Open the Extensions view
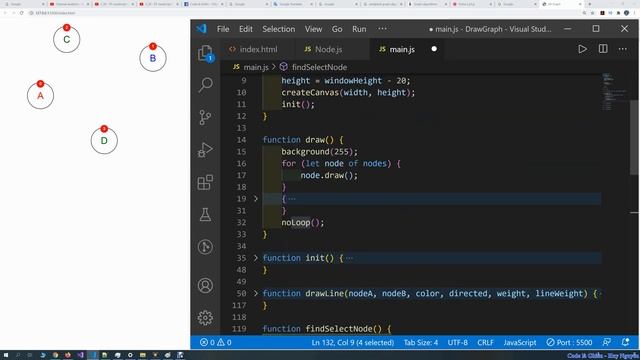This screenshot has width=640, height=360. pos(205,182)
